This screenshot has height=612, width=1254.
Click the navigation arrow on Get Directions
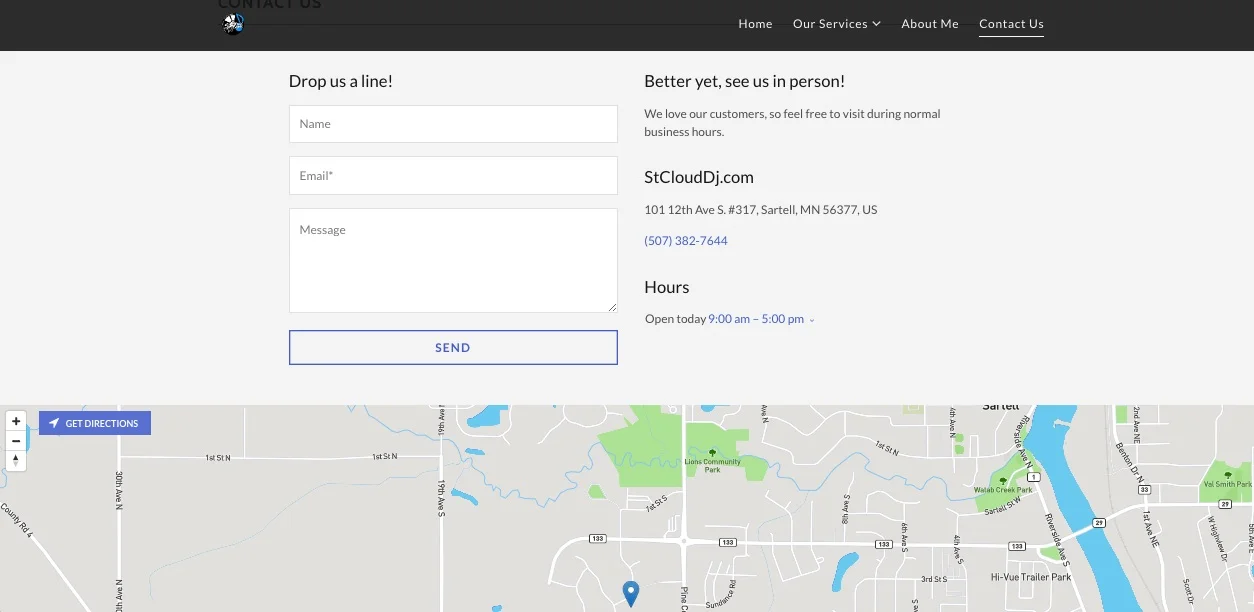(54, 422)
